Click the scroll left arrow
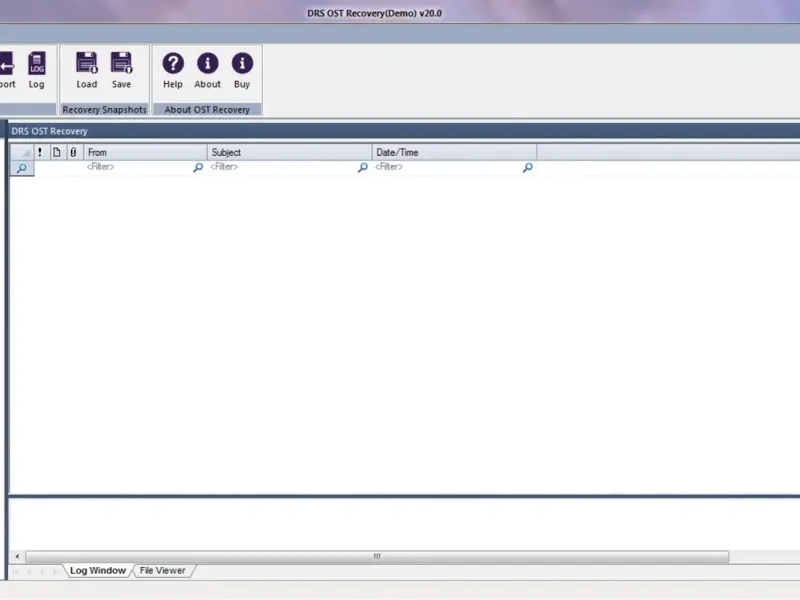The width and height of the screenshot is (800, 600). 17,556
